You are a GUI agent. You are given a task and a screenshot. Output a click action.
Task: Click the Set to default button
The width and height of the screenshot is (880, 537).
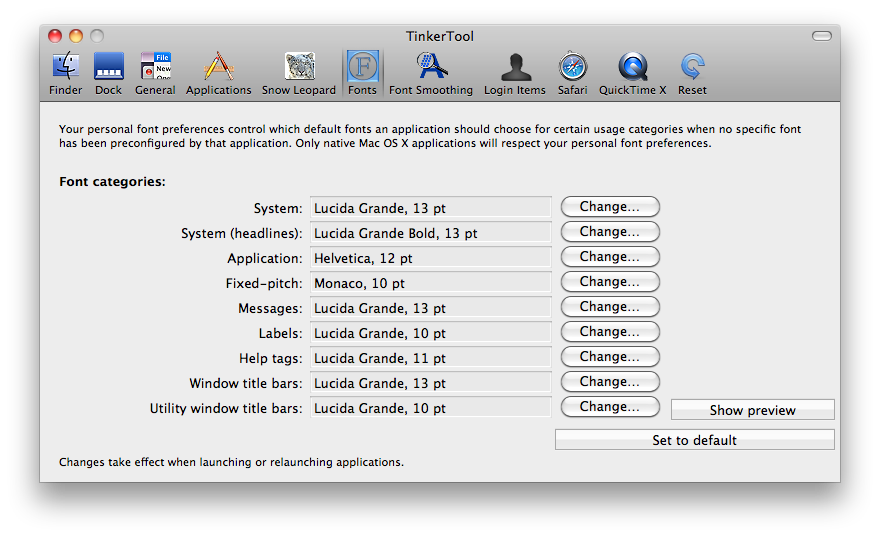click(695, 440)
